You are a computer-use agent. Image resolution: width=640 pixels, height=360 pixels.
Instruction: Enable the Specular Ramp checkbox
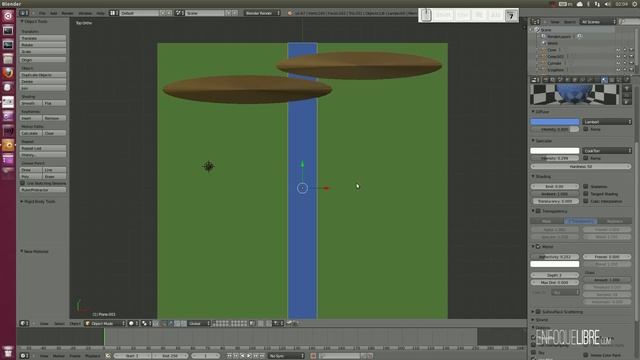tap(586, 158)
